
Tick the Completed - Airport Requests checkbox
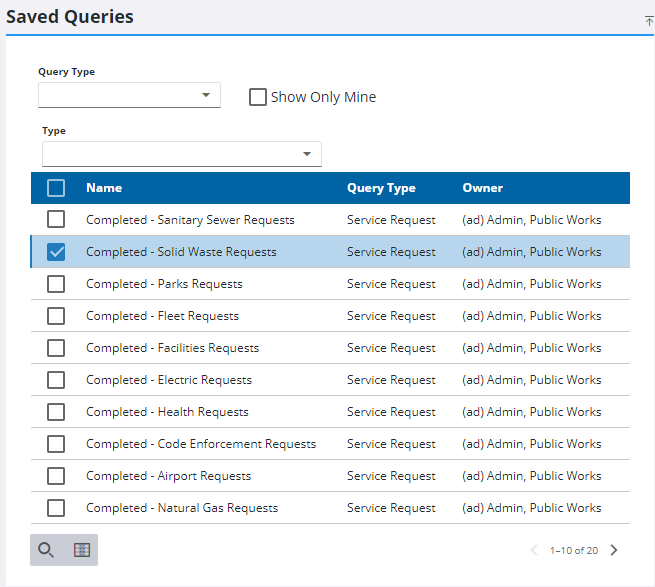[x=56, y=476]
